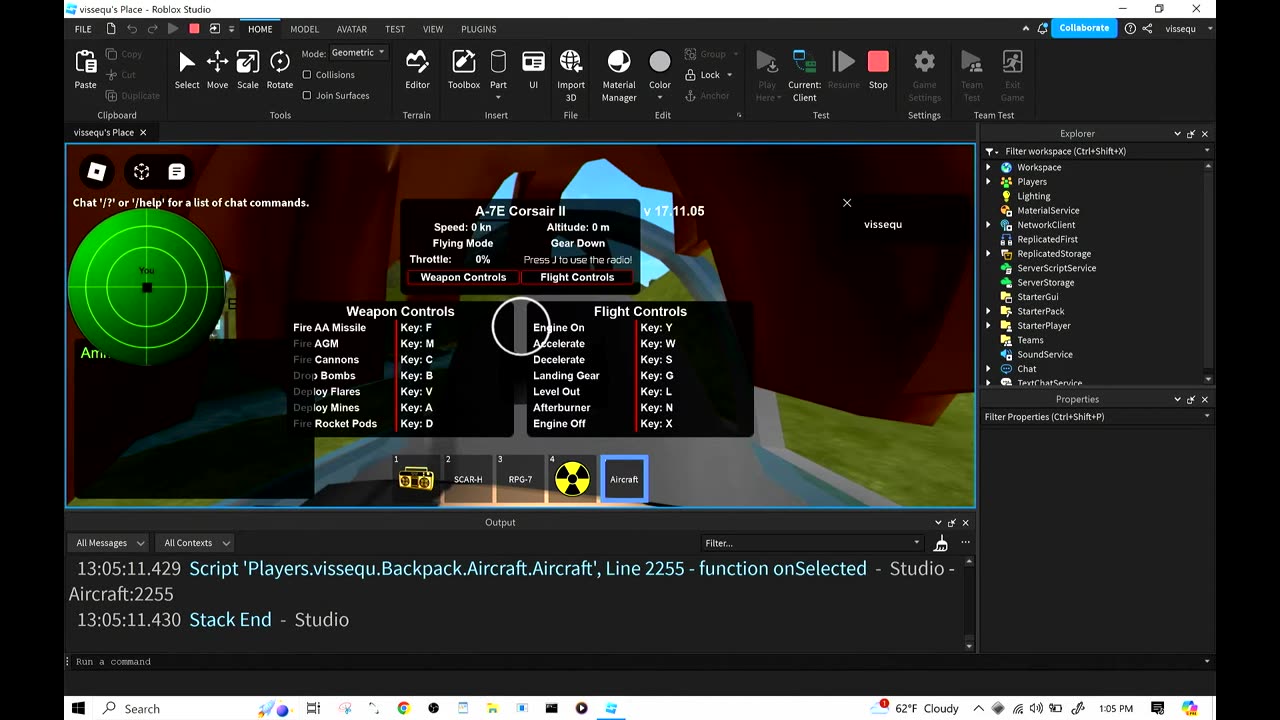Expand the StarterPlayer tree node

coord(989,326)
